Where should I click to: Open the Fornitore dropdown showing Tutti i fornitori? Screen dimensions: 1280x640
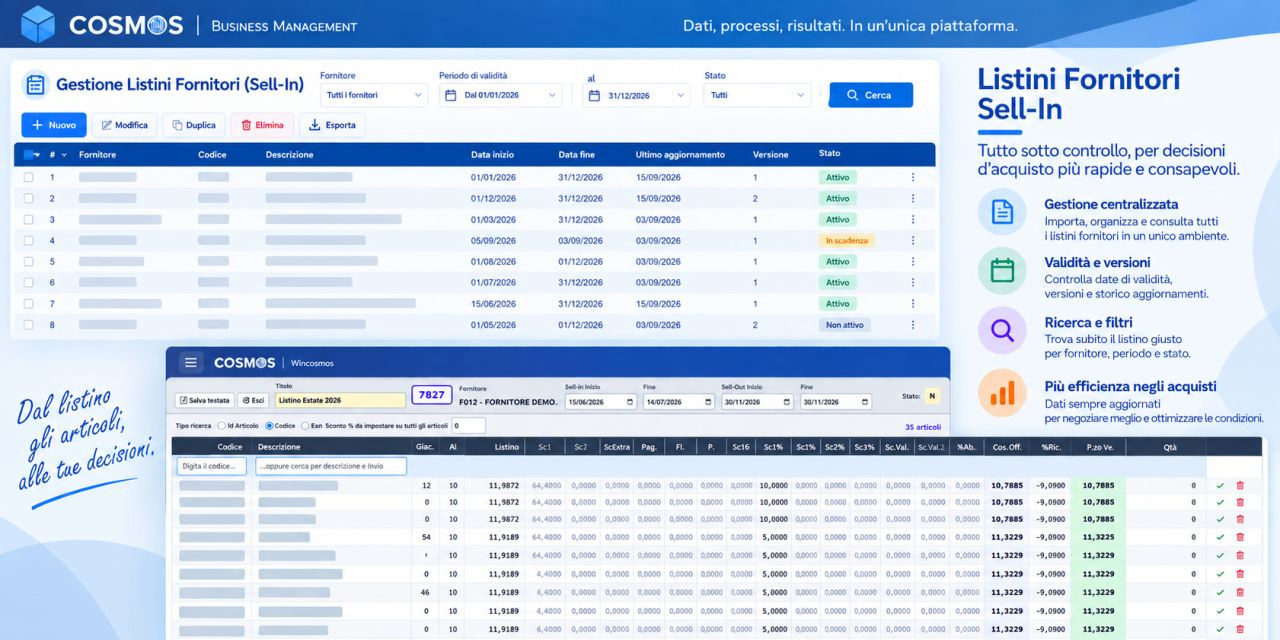pos(374,95)
